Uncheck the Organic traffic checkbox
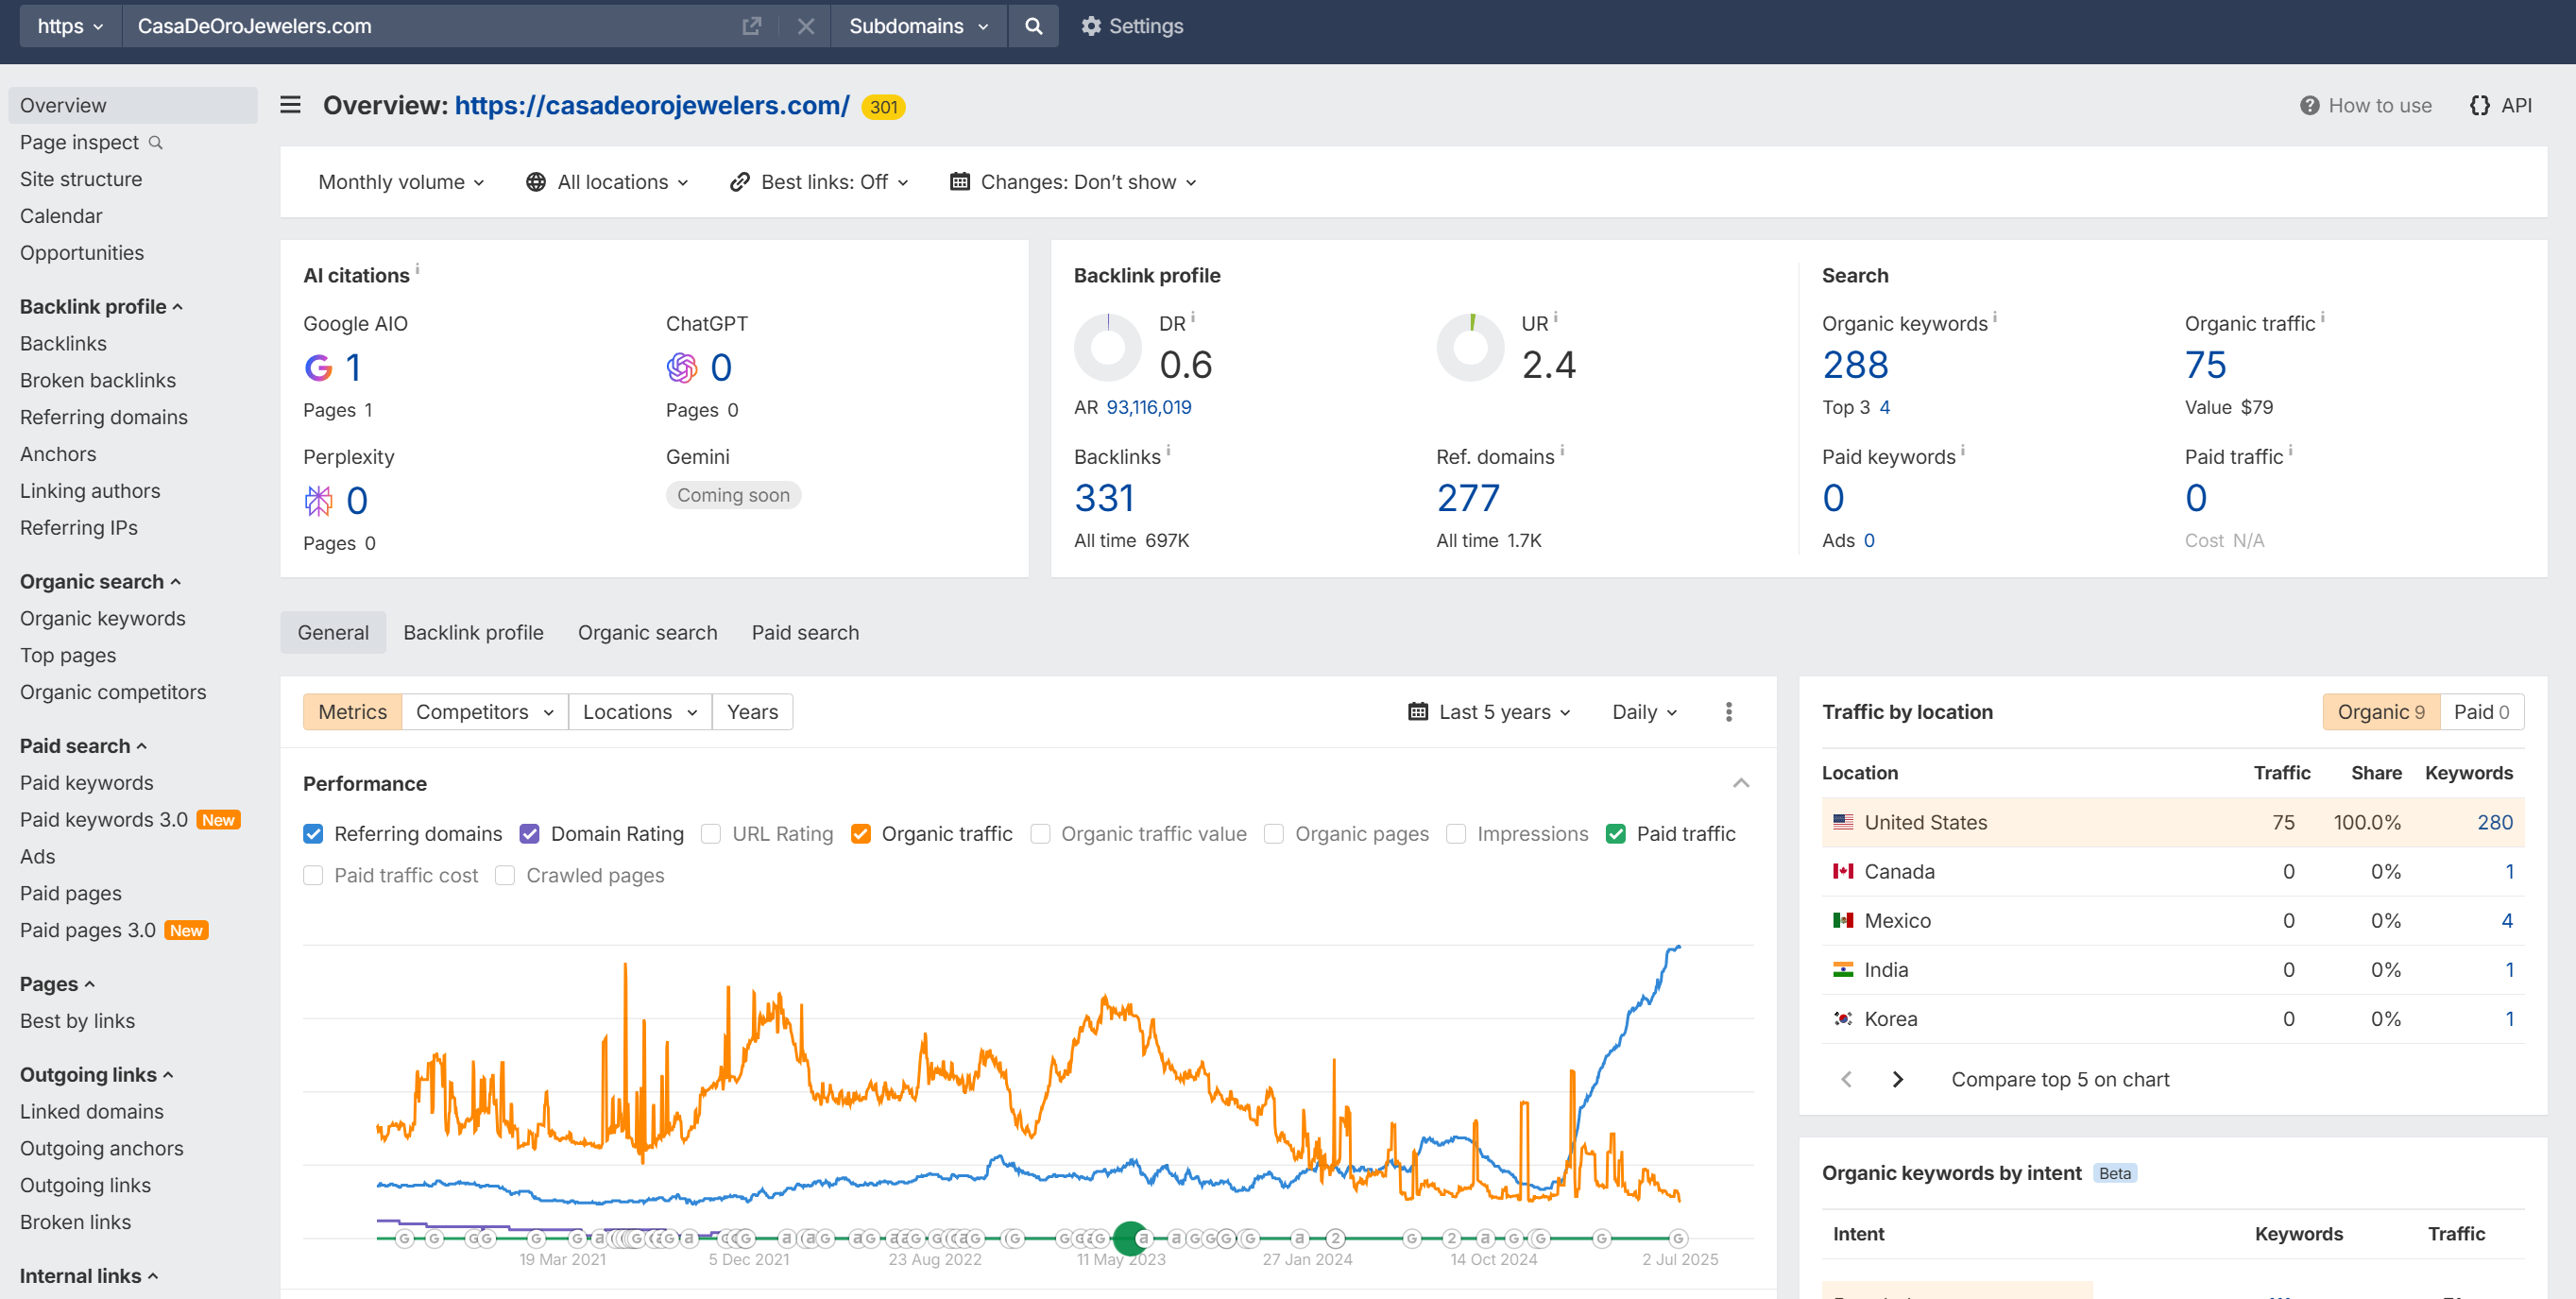Viewport: 2576px width, 1299px height. [x=861, y=834]
